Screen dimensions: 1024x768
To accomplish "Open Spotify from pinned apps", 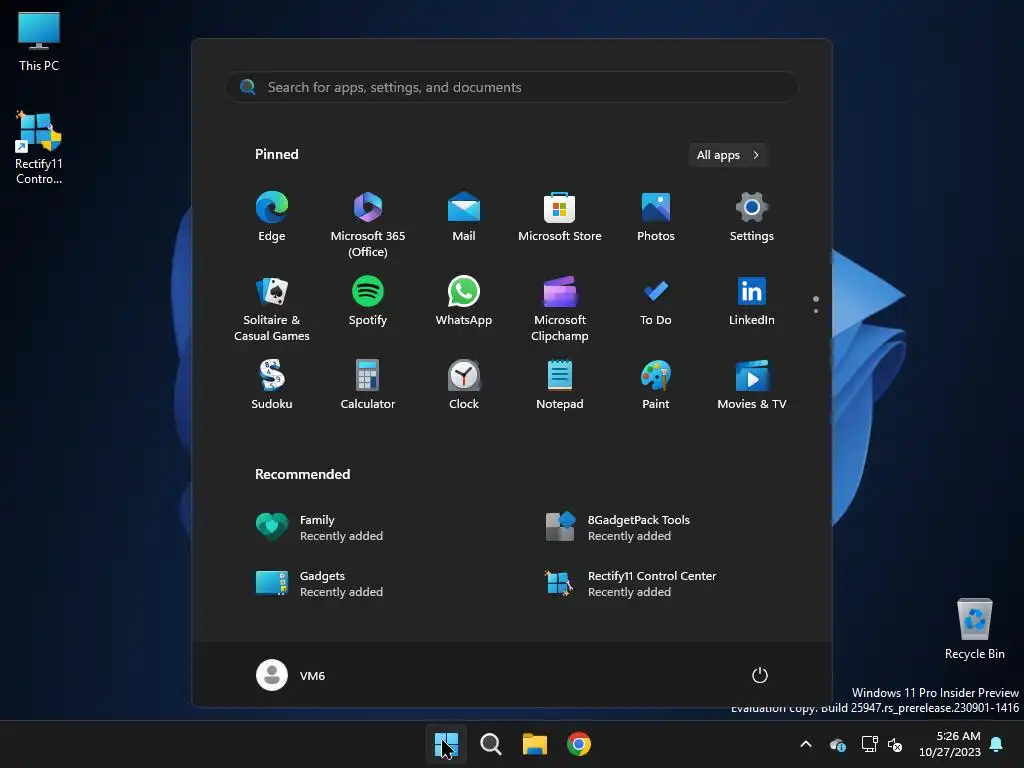I will point(368,301).
